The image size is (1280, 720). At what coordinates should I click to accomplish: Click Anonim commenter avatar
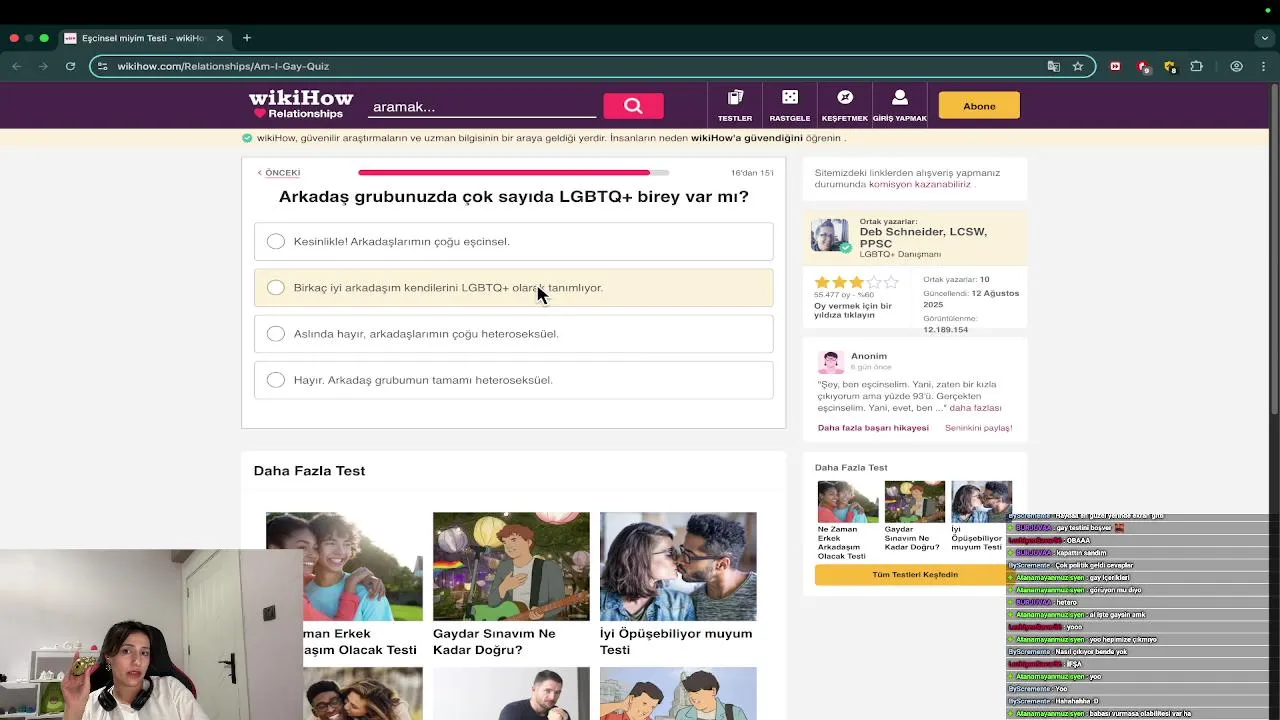[x=830, y=362]
